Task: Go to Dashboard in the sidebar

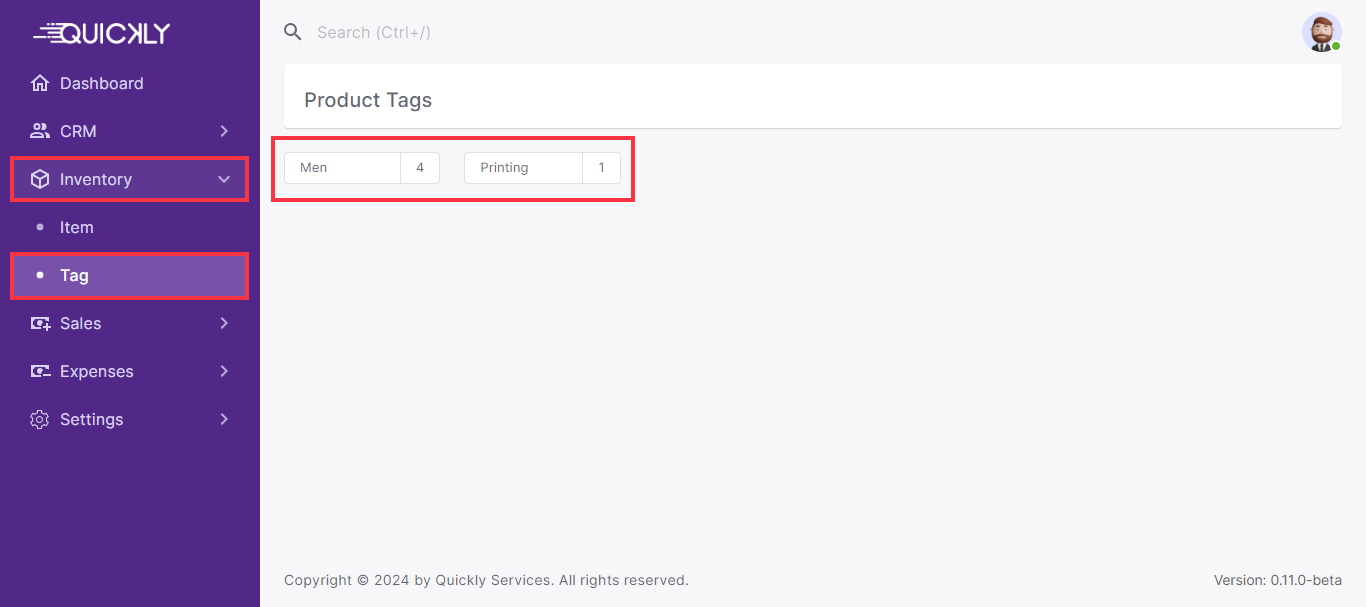Action: (101, 83)
